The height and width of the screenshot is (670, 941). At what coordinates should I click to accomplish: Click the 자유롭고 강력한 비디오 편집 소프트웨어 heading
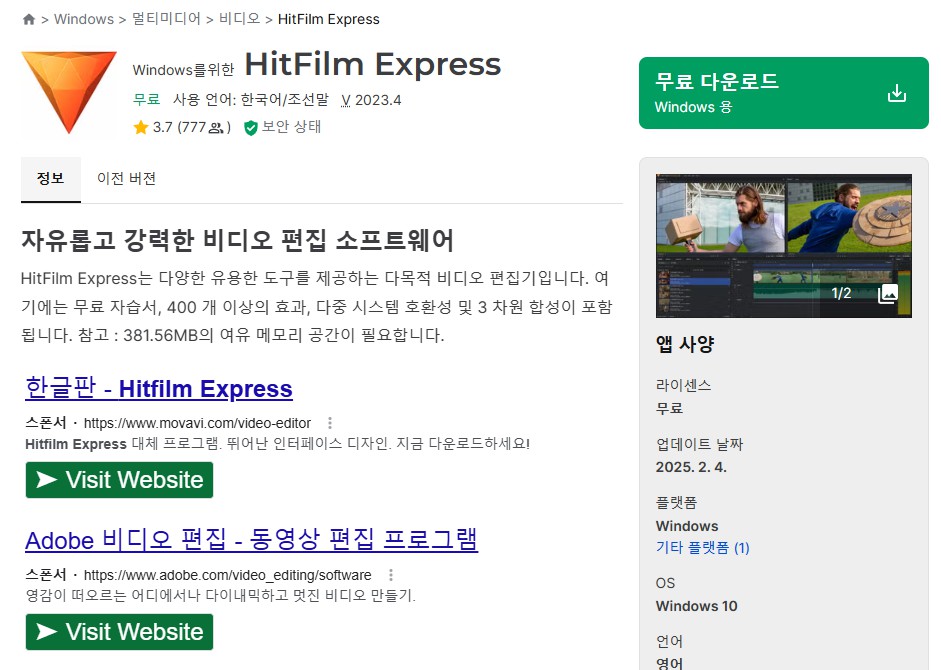click(x=238, y=240)
